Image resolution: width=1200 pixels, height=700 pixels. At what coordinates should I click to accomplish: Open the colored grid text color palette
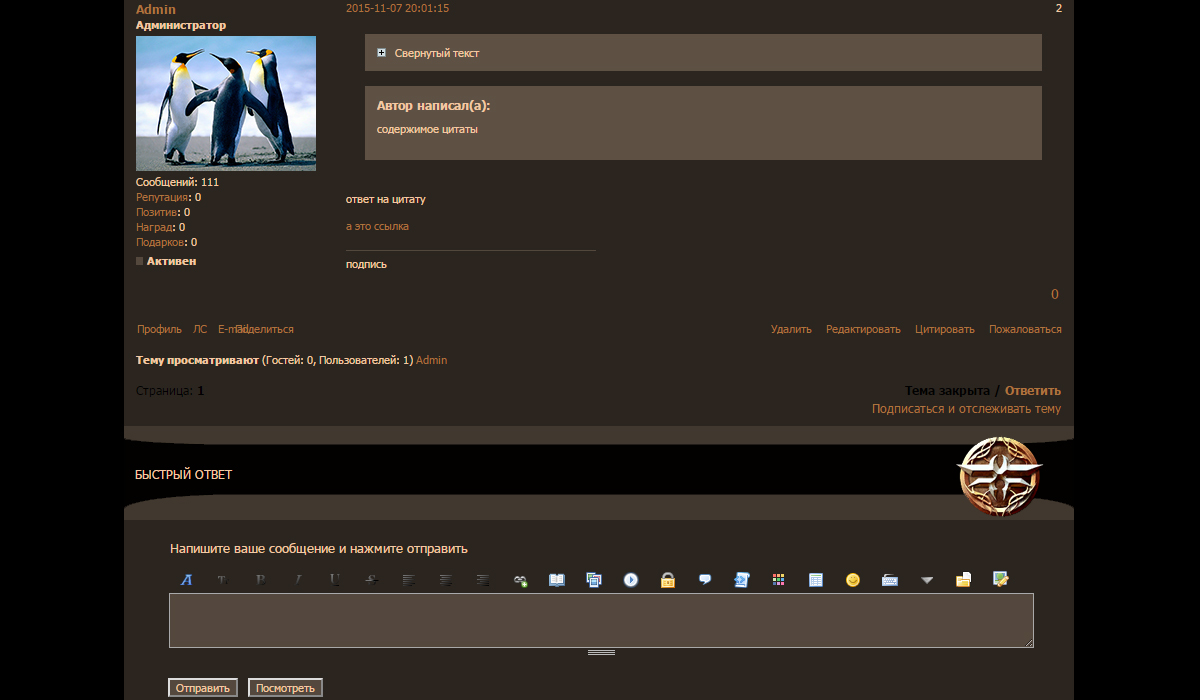click(x=779, y=580)
